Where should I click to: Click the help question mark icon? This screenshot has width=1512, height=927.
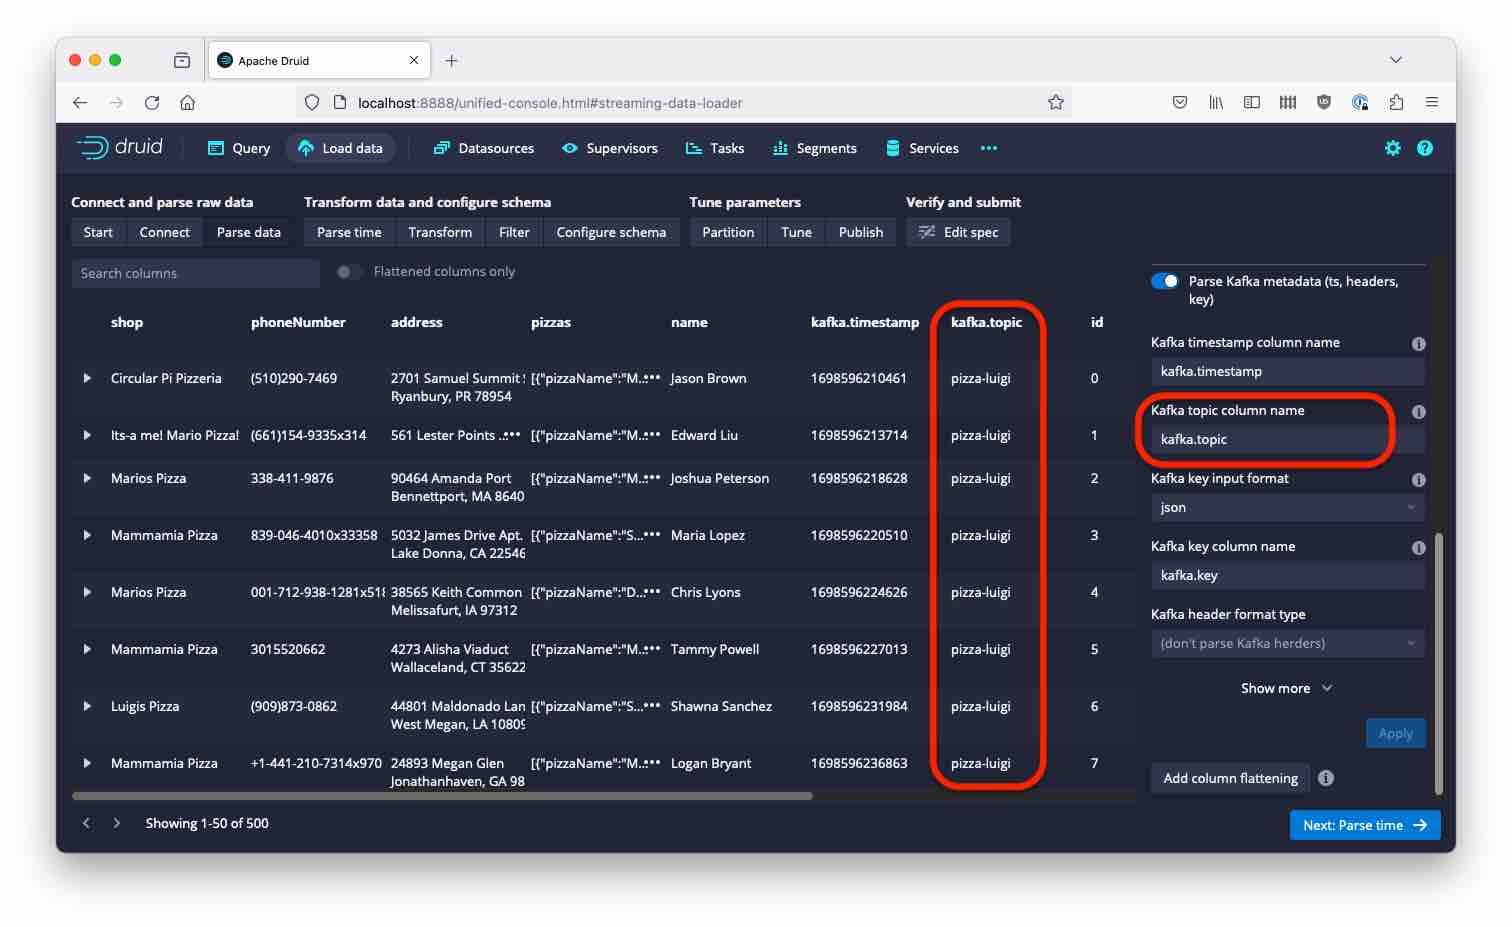tap(1425, 147)
